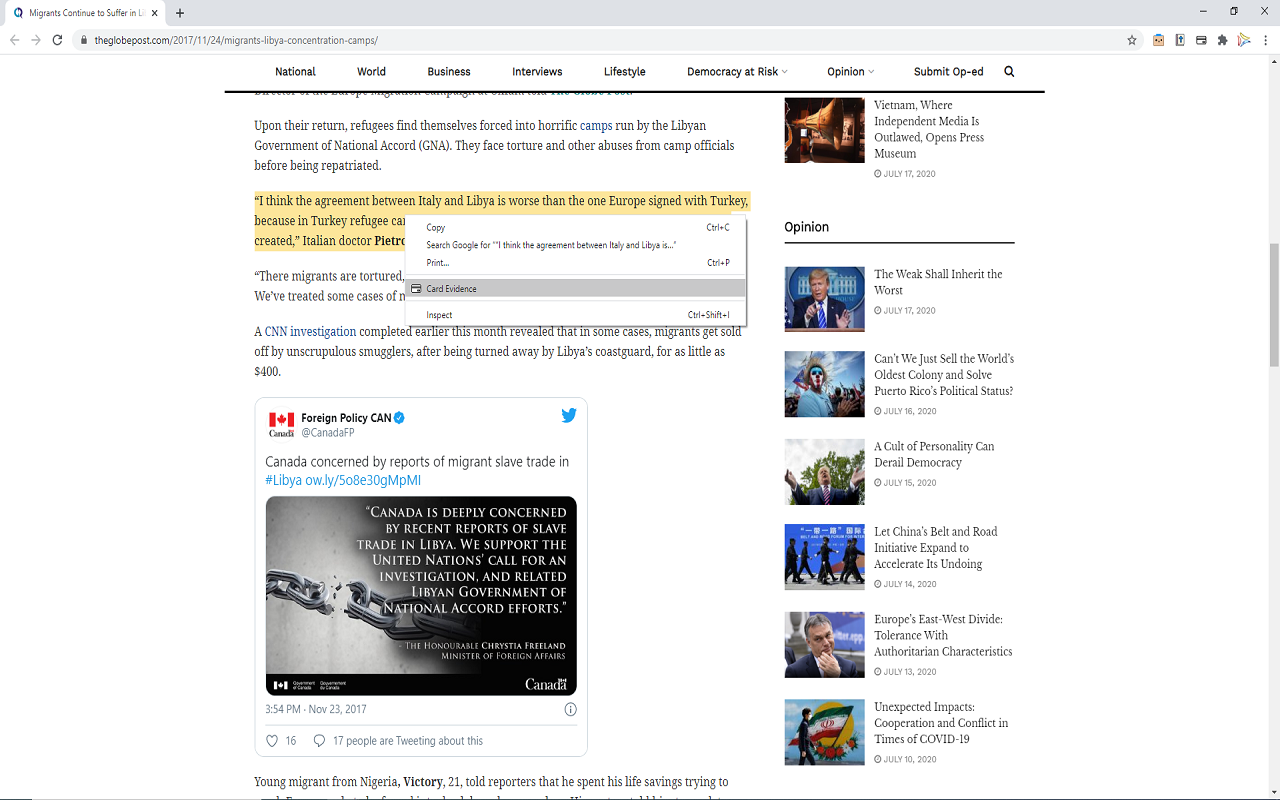The width and height of the screenshot is (1280, 800).
Task: Open the Extensions puzzle piece menu
Action: coord(1222,40)
